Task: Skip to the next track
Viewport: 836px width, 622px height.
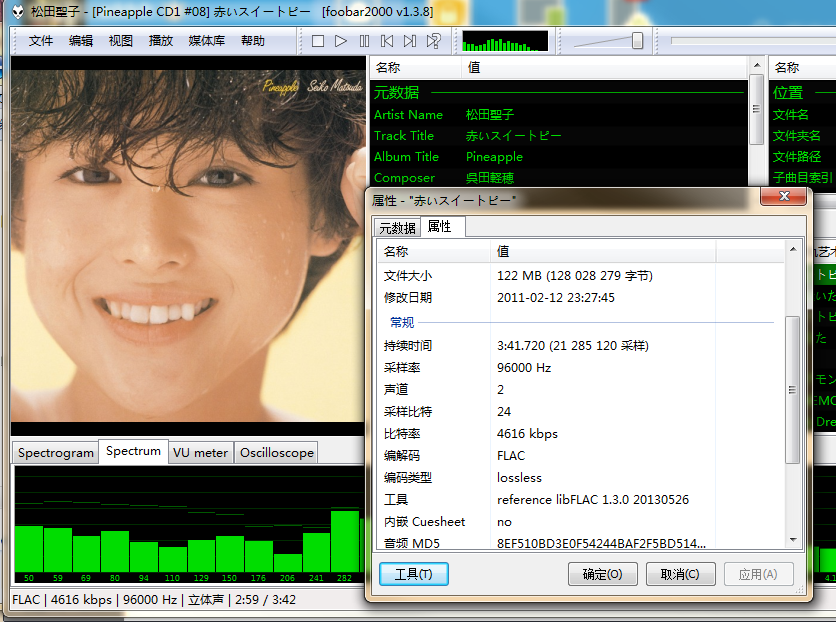Action: click(410, 41)
